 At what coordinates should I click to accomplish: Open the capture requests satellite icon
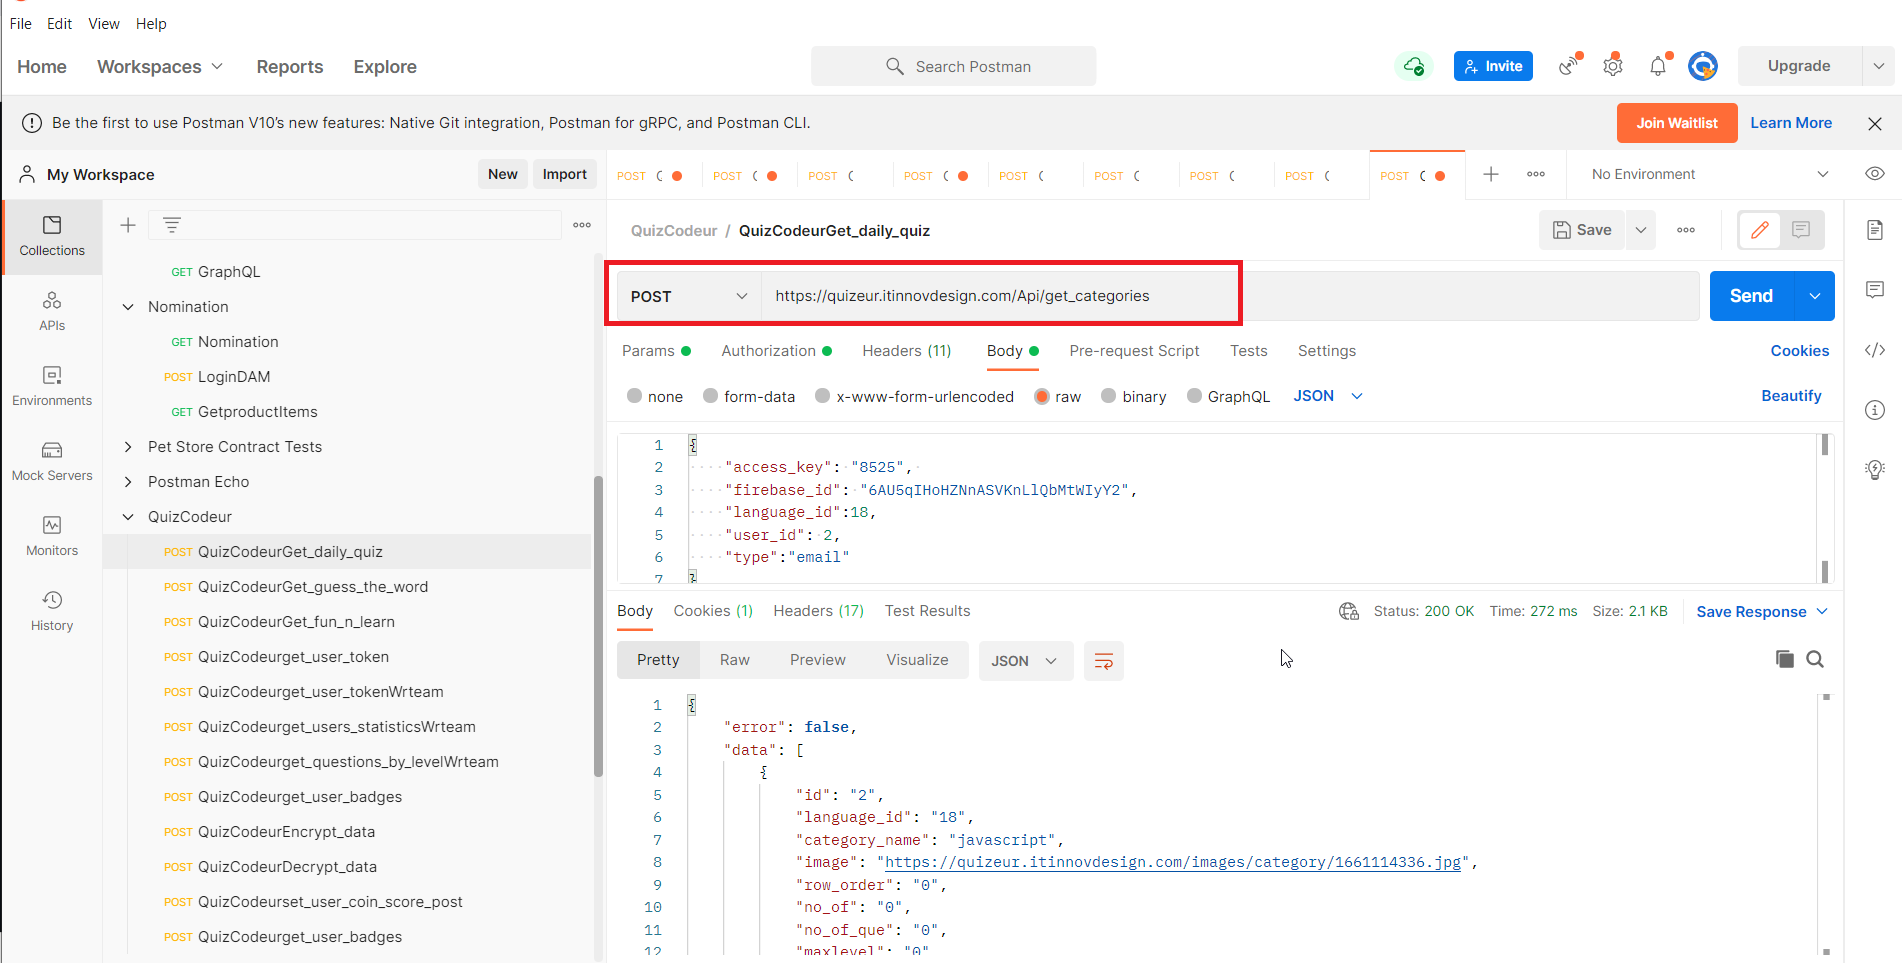1569,66
